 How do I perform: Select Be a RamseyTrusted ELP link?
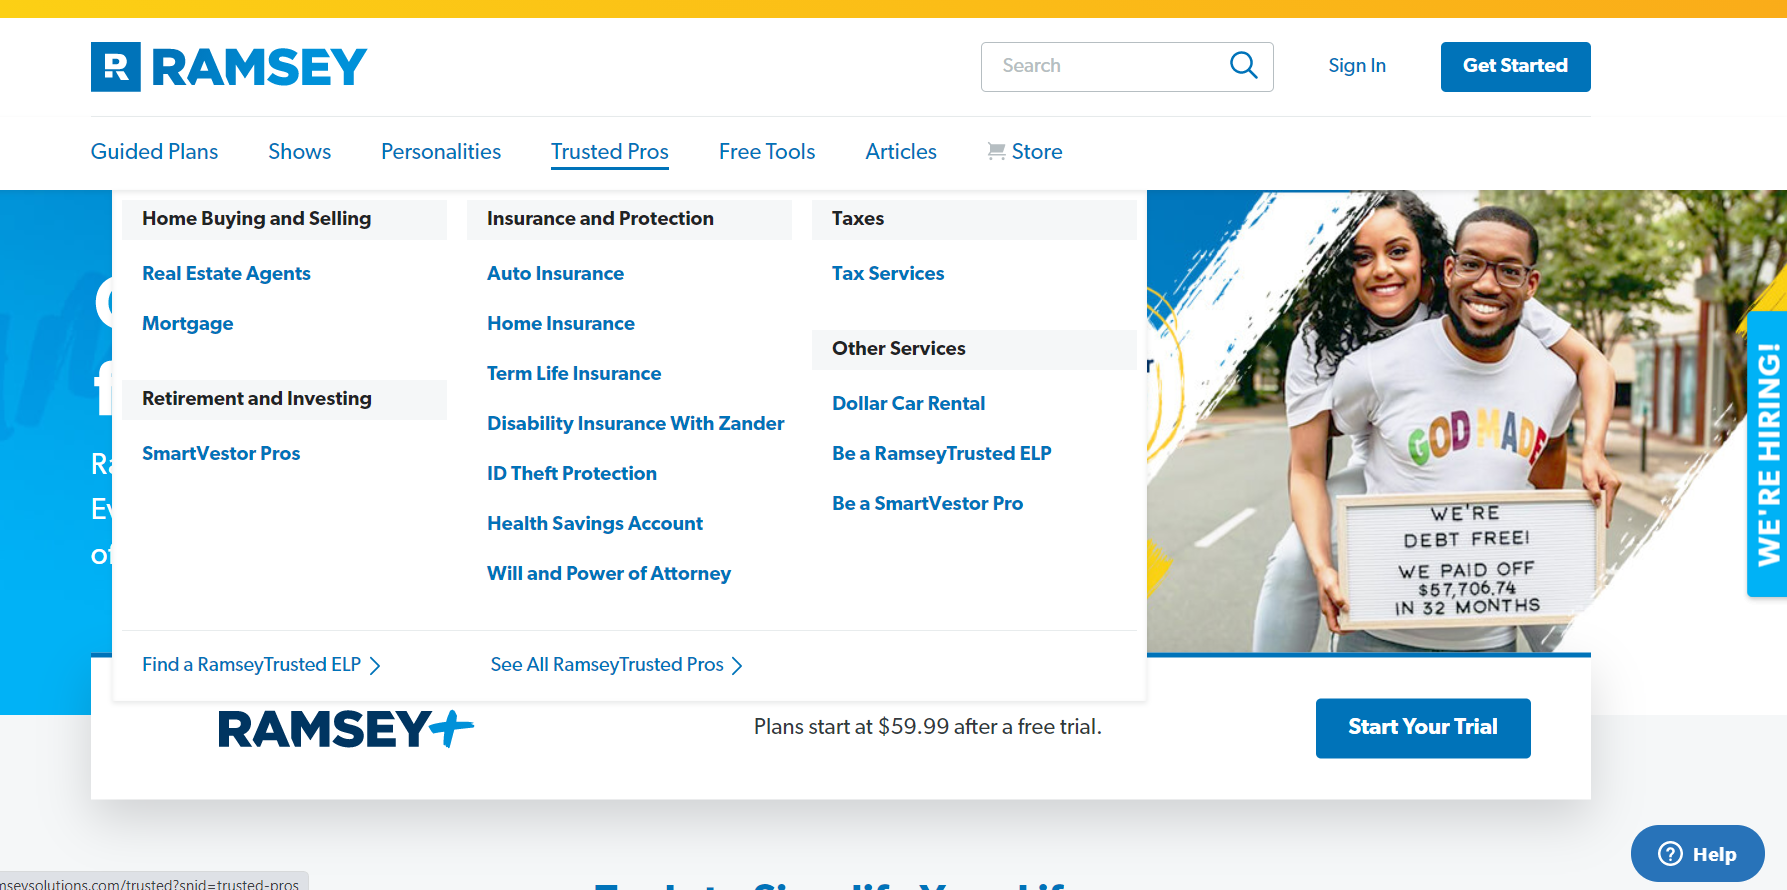click(942, 453)
